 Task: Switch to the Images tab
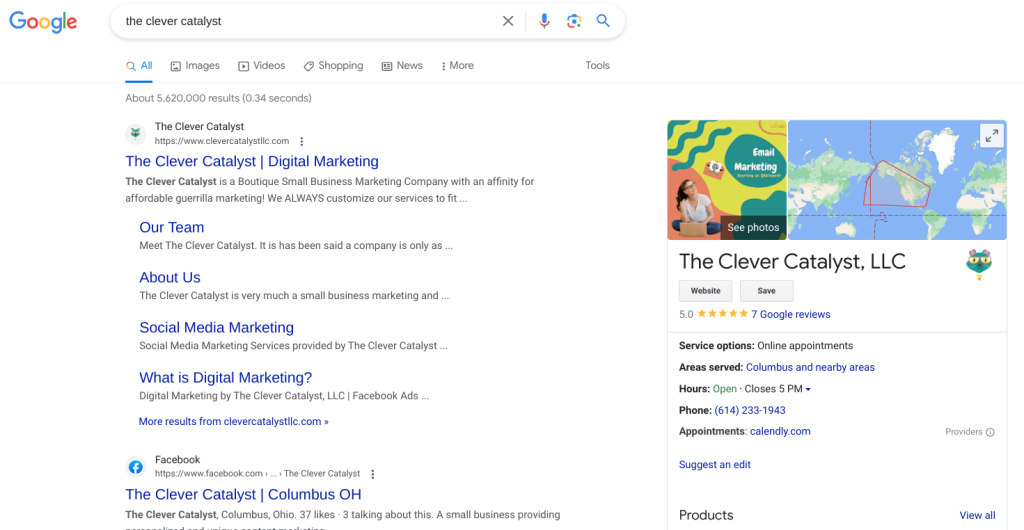pyautogui.click(x=195, y=66)
